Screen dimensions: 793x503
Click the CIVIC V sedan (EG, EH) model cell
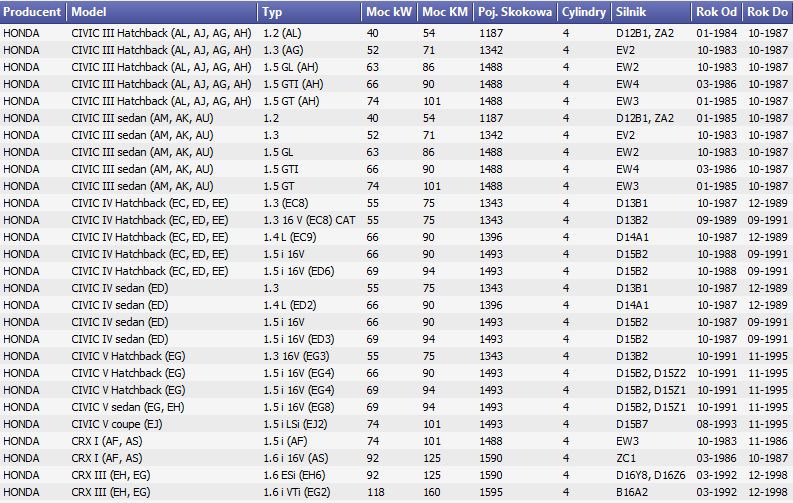click(128, 407)
